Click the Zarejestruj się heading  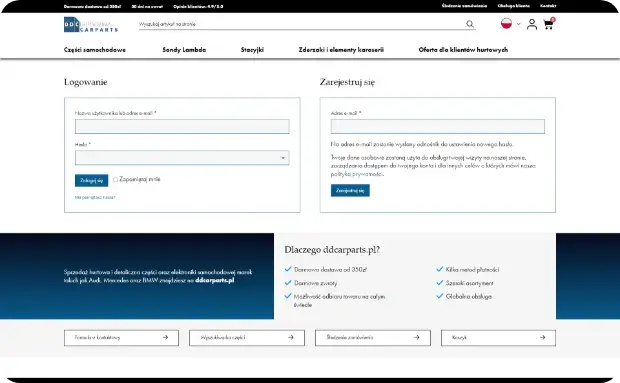pyautogui.click(x=347, y=82)
